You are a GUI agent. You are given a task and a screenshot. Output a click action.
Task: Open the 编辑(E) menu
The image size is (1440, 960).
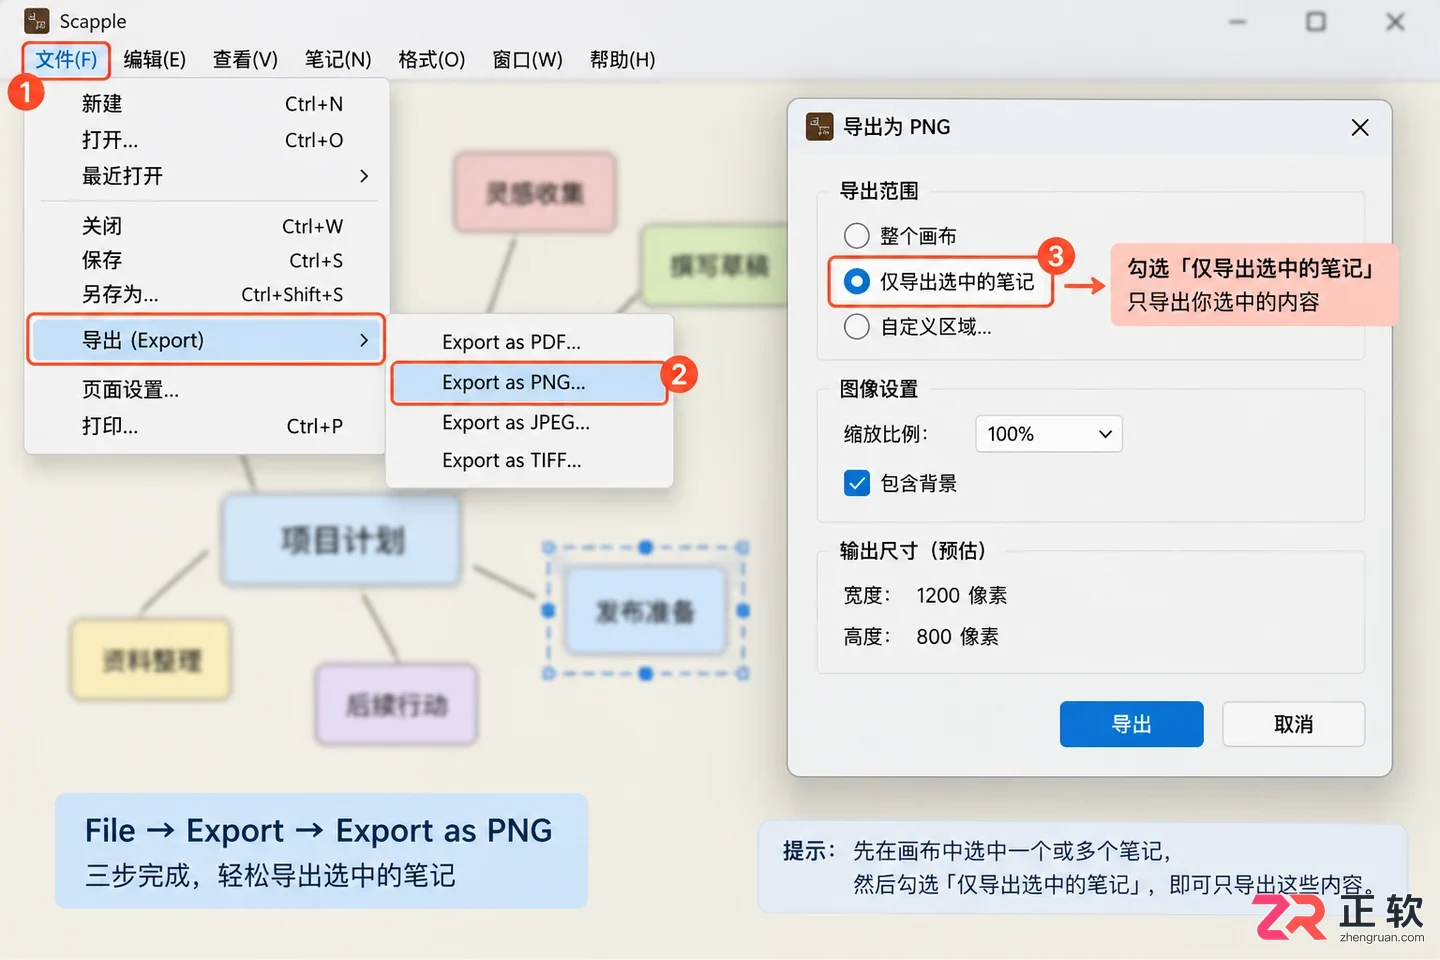[154, 60]
